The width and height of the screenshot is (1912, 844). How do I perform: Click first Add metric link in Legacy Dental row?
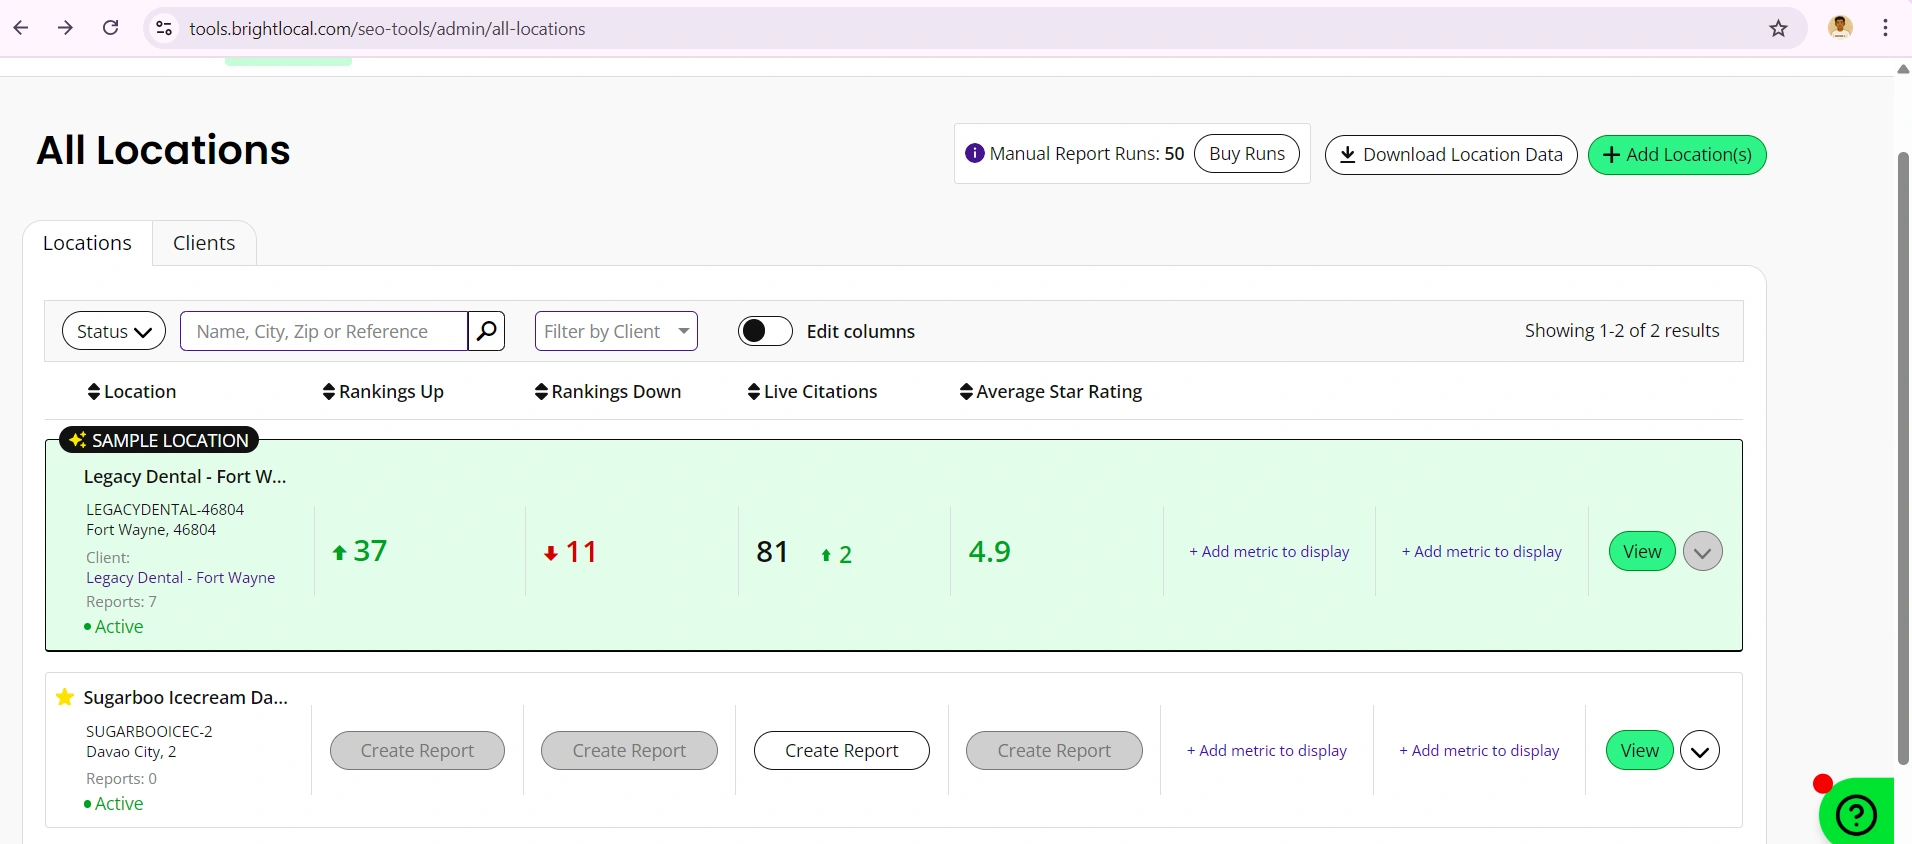[1269, 552]
